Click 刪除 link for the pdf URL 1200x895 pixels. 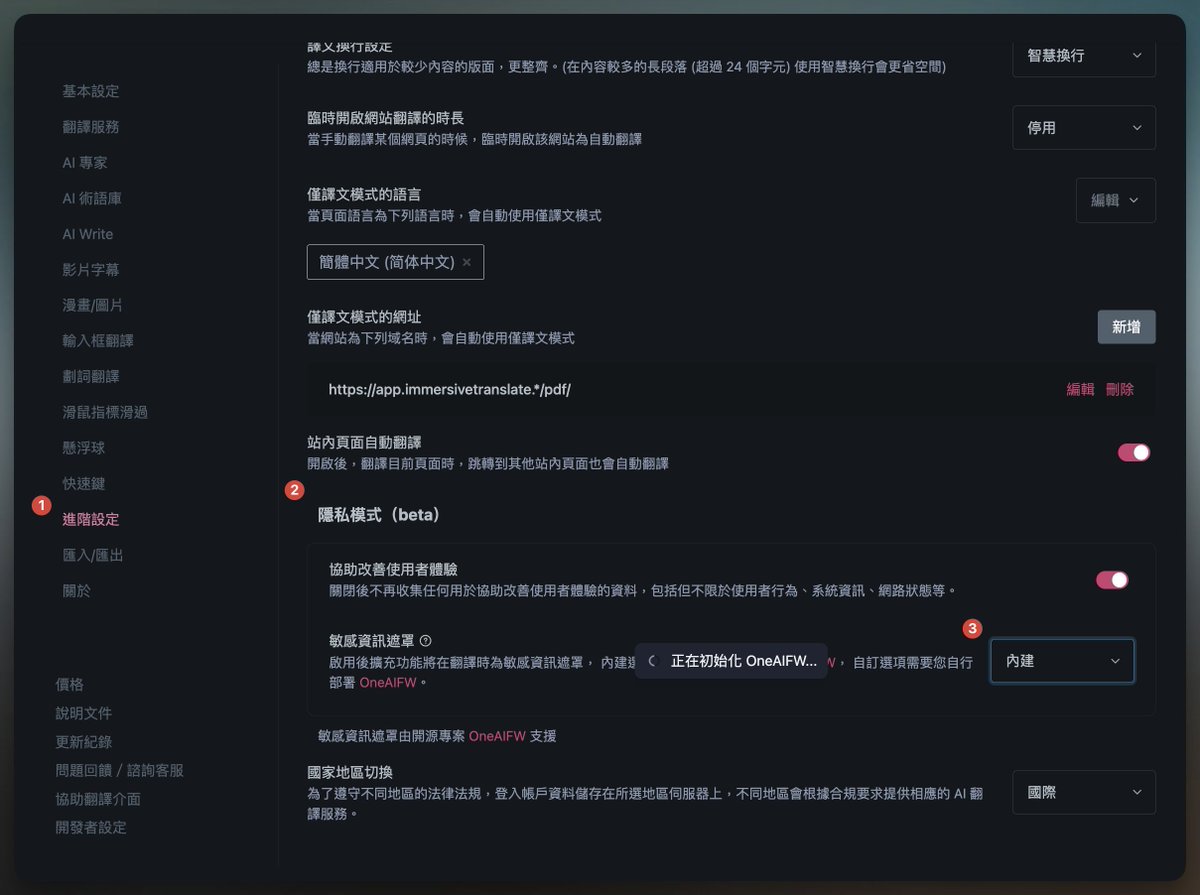(1120, 390)
